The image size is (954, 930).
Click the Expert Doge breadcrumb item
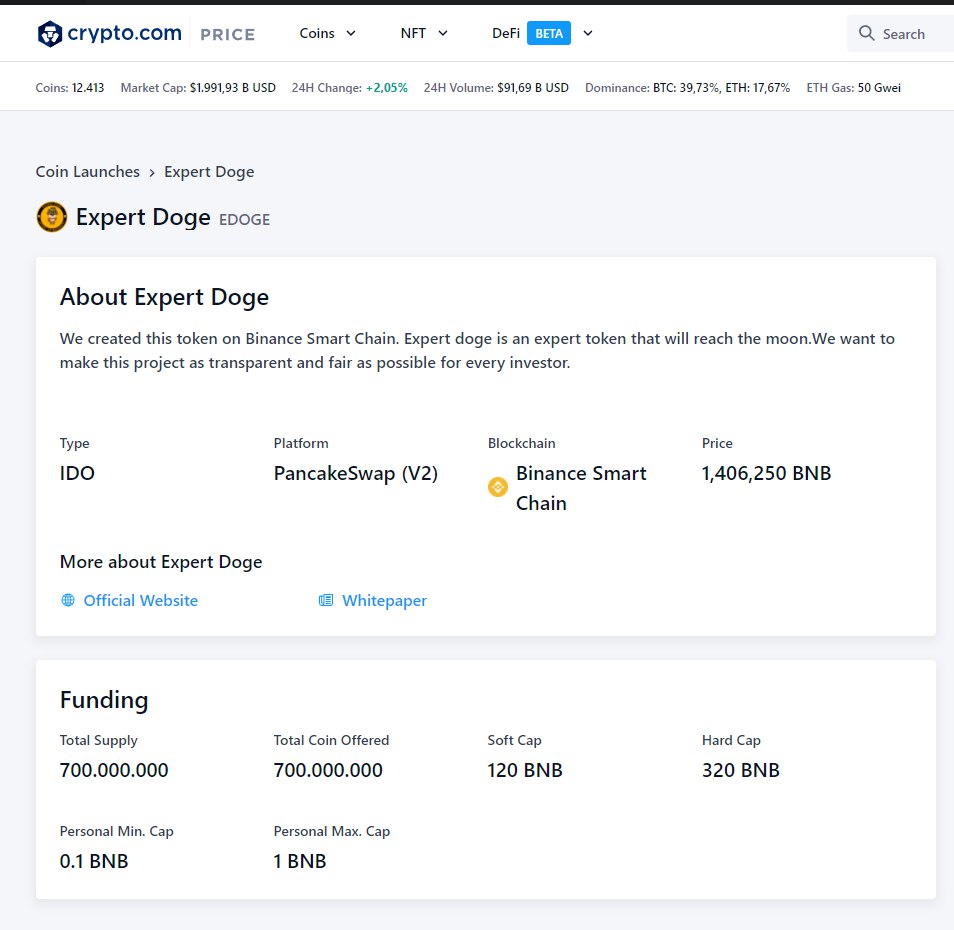click(x=209, y=172)
